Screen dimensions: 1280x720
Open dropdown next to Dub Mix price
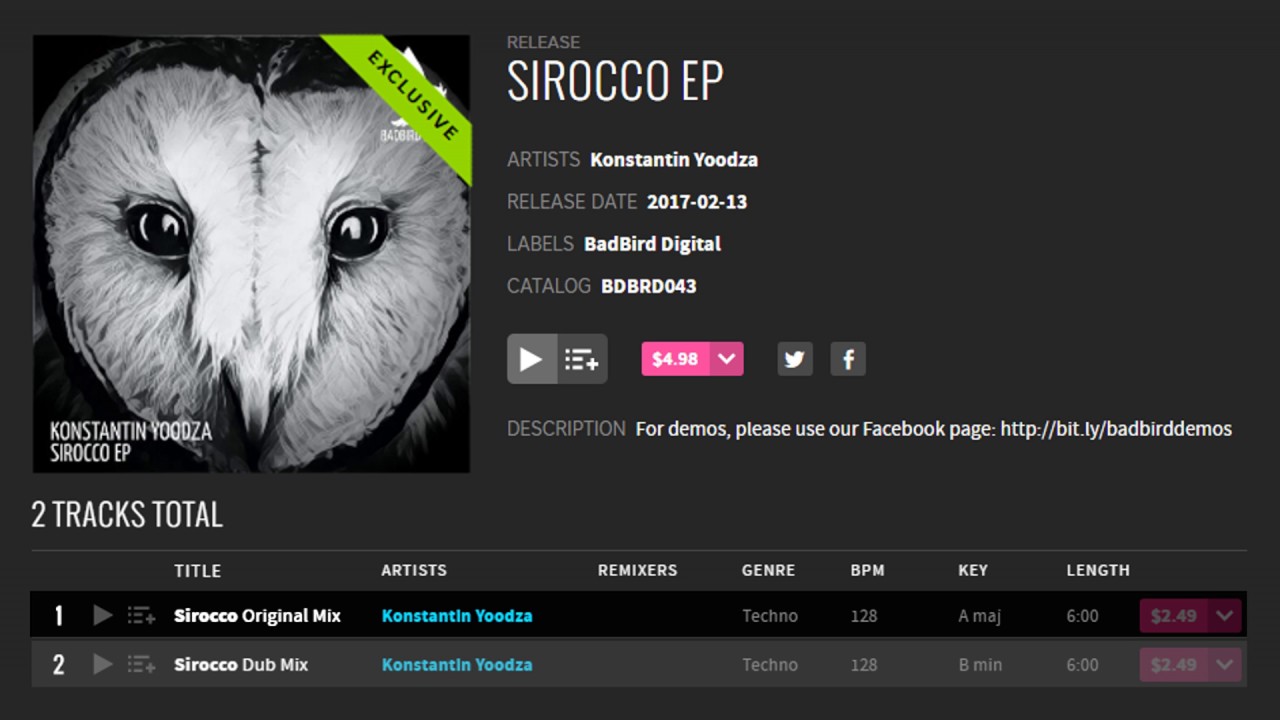tap(1225, 665)
